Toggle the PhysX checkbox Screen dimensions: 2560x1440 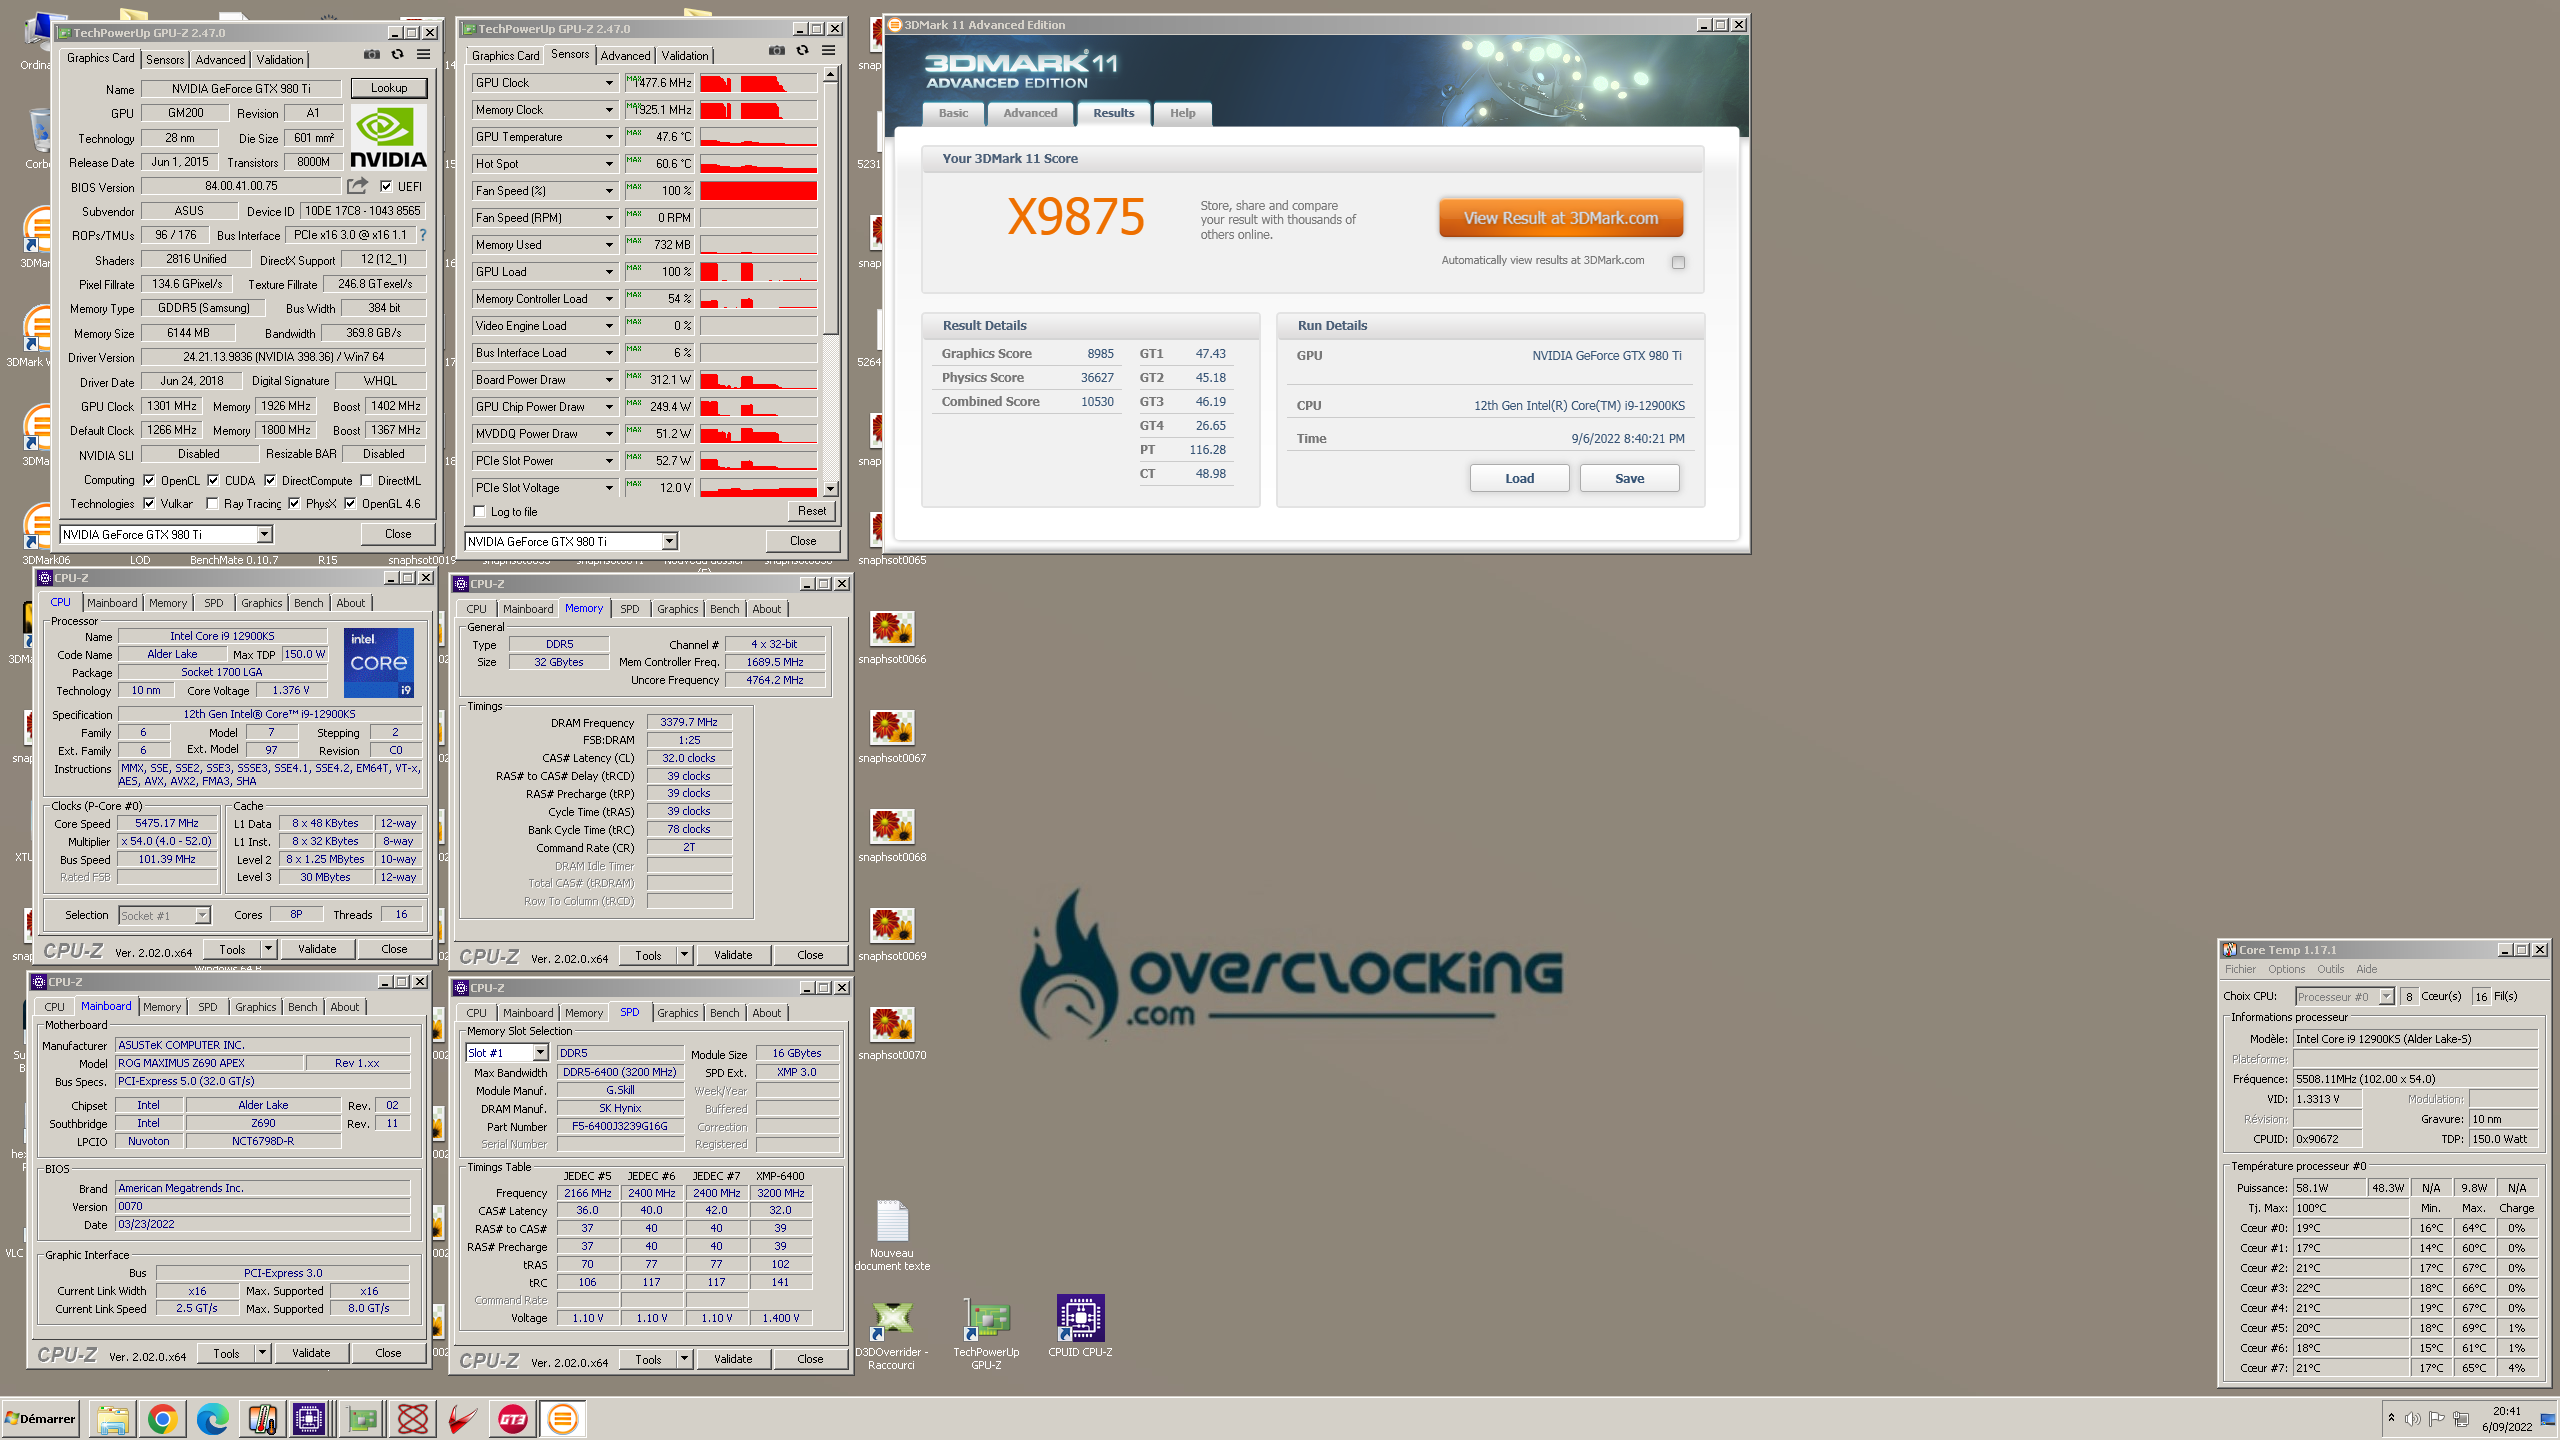pyautogui.click(x=294, y=503)
